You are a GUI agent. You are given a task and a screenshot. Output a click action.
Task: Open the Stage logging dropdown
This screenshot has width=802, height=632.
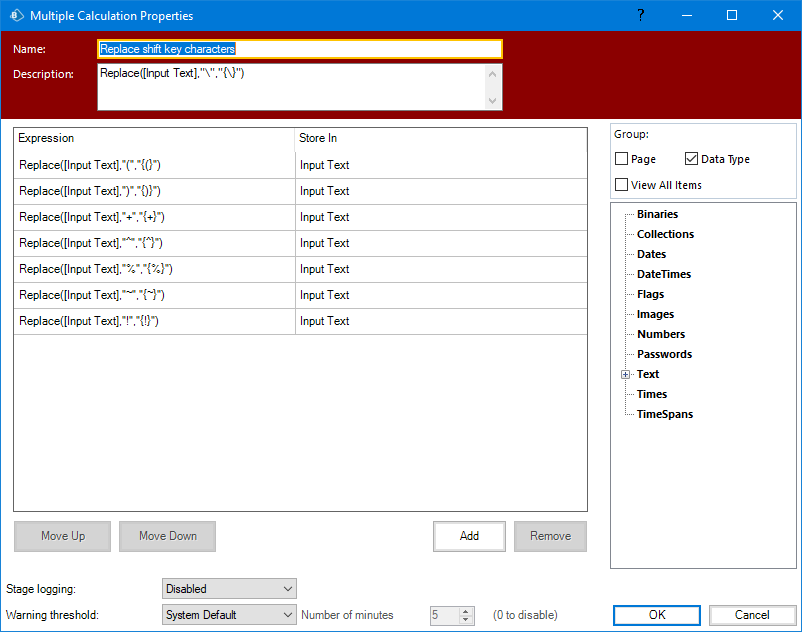(x=229, y=589)
